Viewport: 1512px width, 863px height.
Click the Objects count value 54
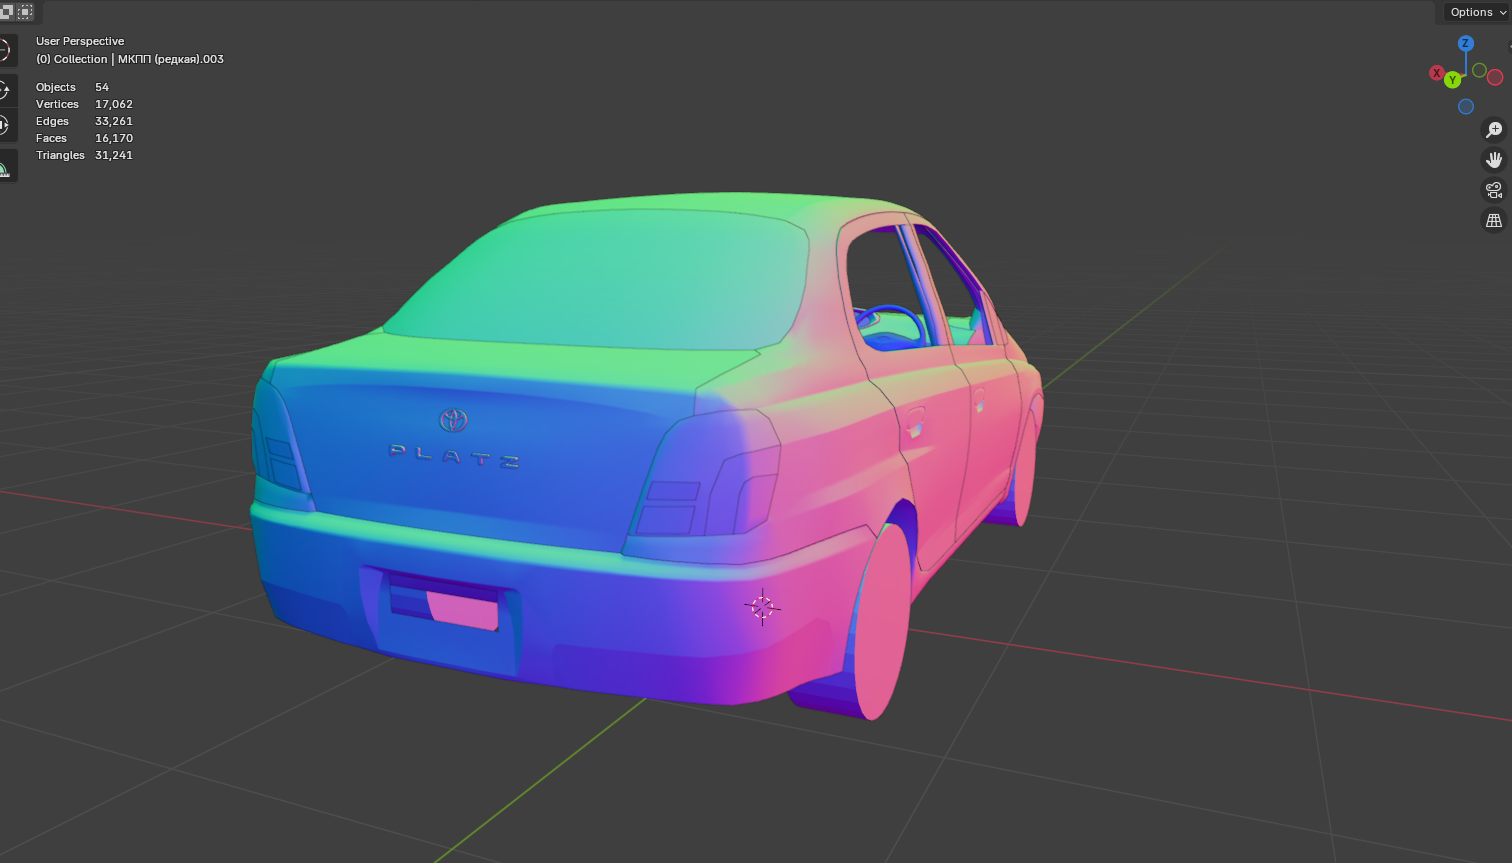pyautogui.click(x=102, y=87)
